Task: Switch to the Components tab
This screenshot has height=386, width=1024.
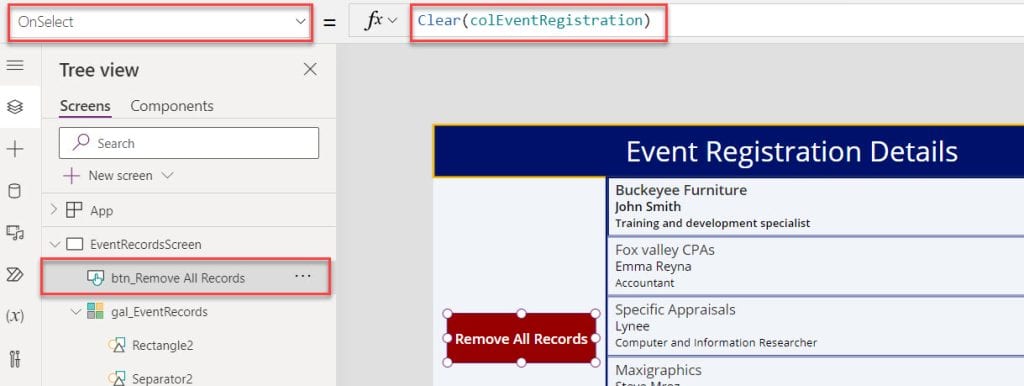Action: [x=172, y=106]
